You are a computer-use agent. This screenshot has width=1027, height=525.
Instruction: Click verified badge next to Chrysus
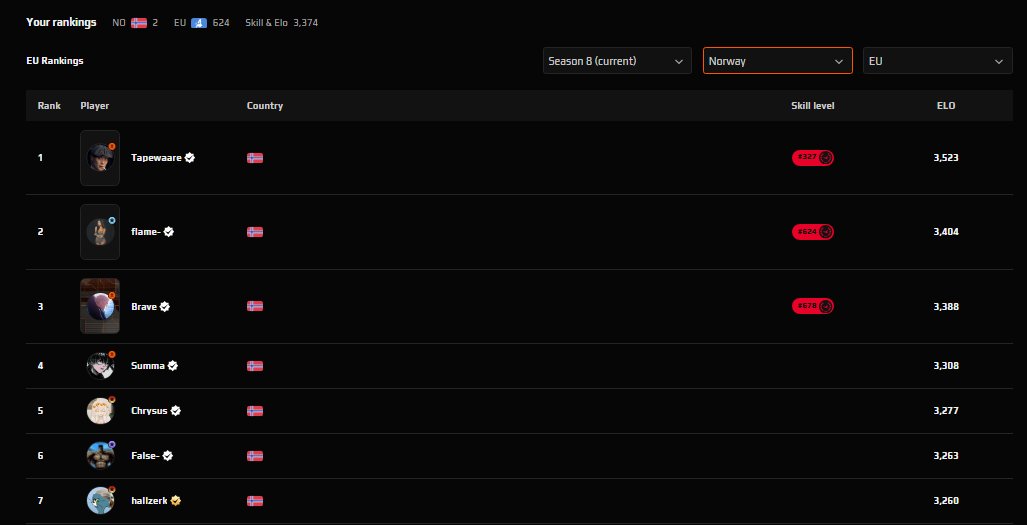point(176,411)
